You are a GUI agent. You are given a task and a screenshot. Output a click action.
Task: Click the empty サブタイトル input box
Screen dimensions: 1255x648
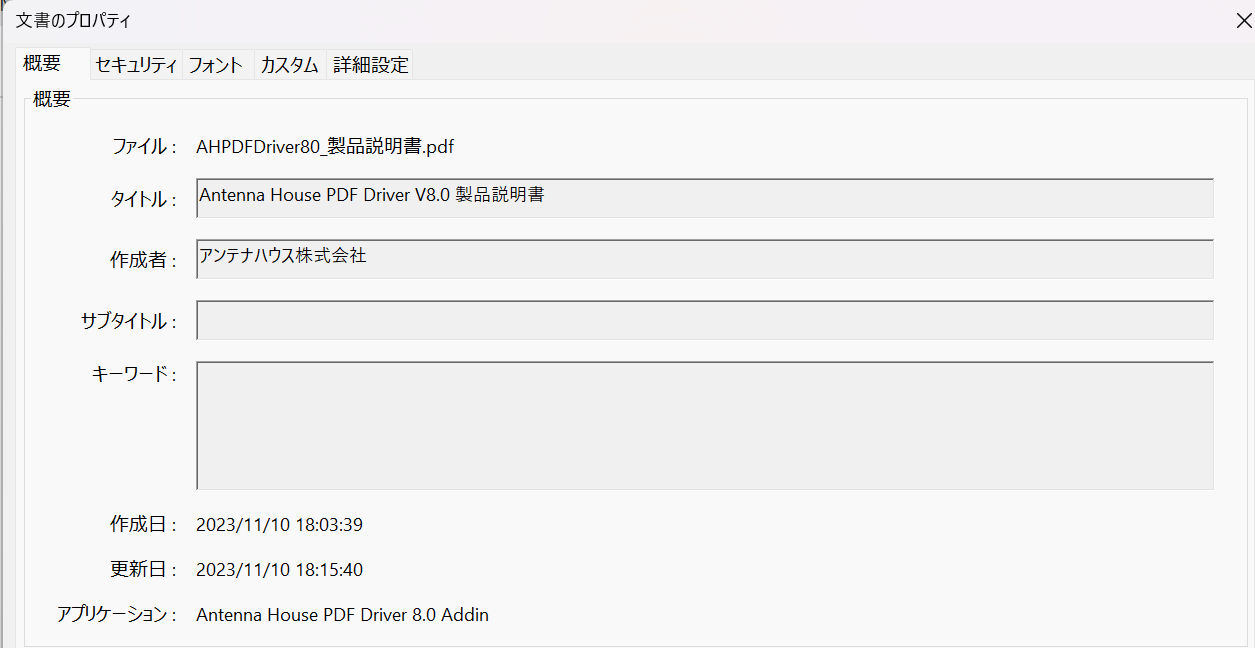click(704, 320)
